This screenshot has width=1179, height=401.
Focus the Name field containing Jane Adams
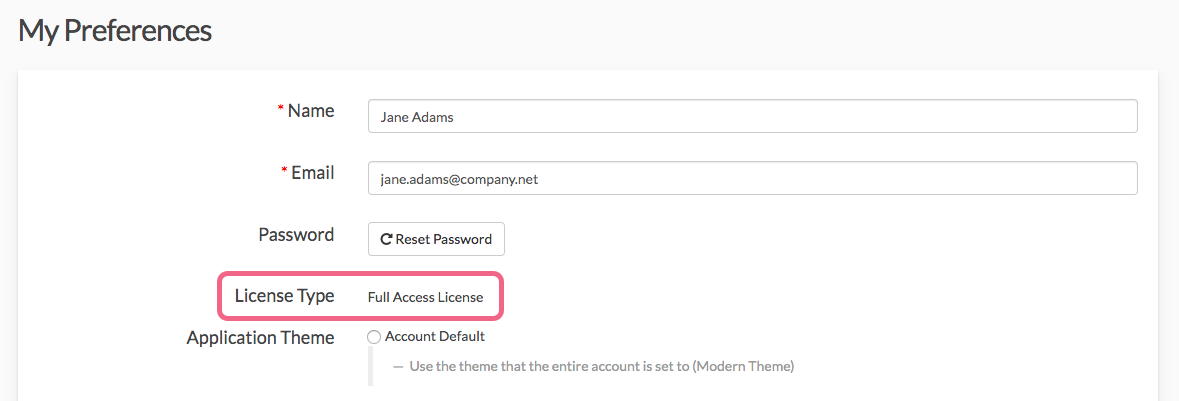(x=752, y=116)
